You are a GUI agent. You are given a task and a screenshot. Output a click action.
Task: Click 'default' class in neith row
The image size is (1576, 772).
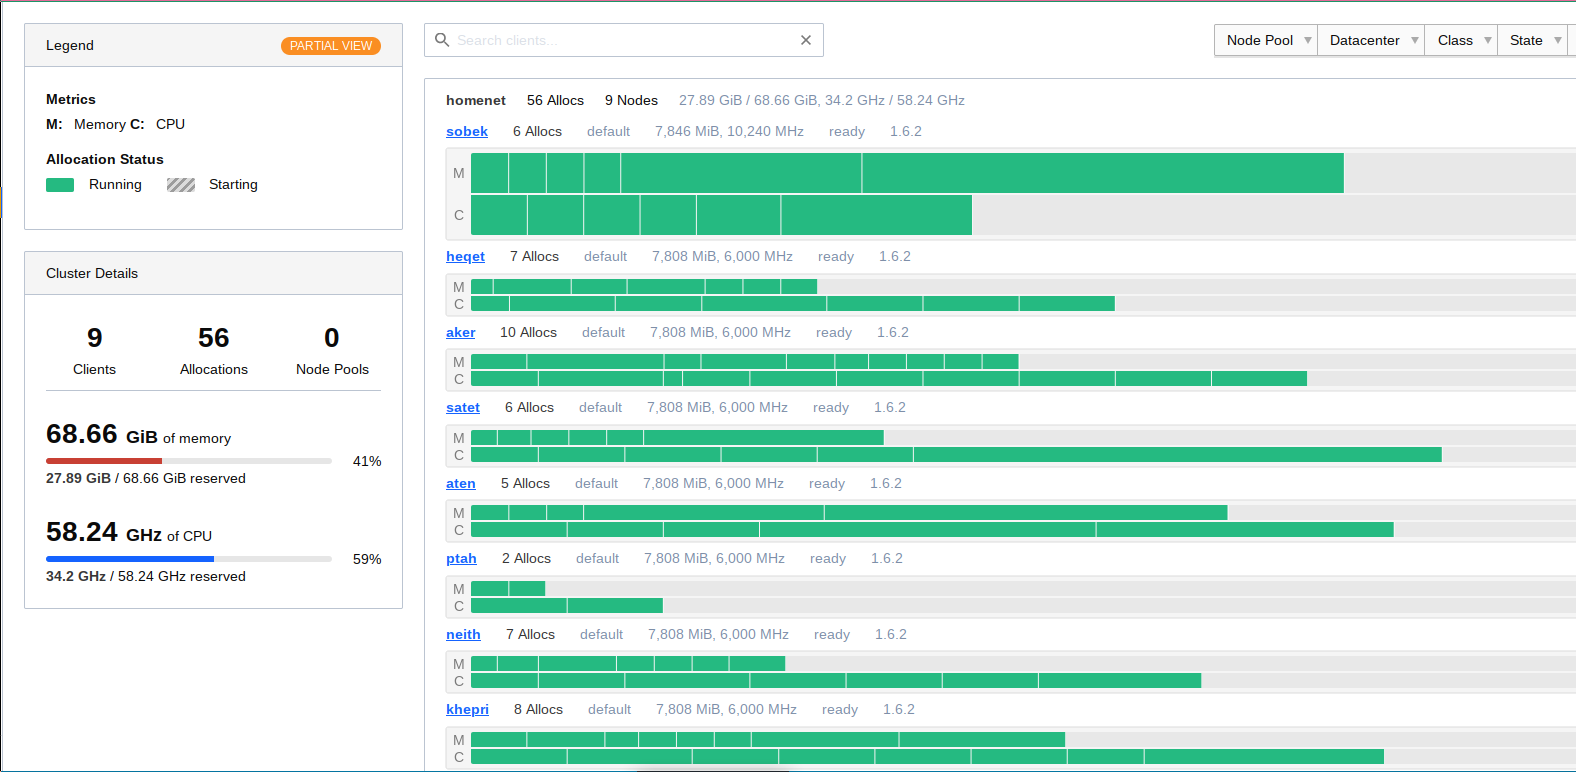(601, 634)
